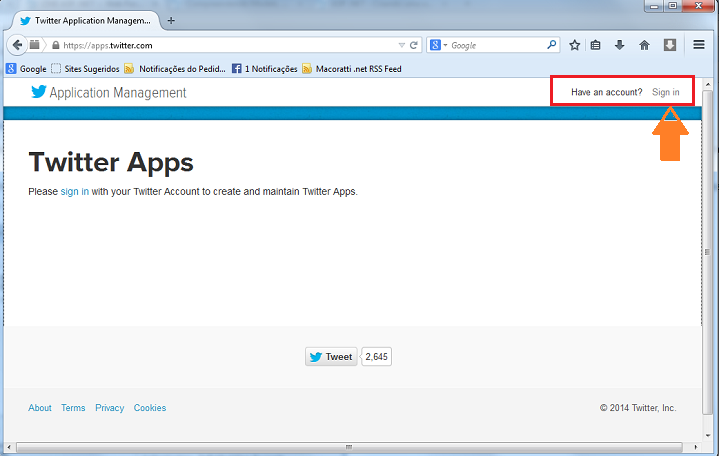Bookmark this page with the star icon
The image size is (719, 456).
575,45
